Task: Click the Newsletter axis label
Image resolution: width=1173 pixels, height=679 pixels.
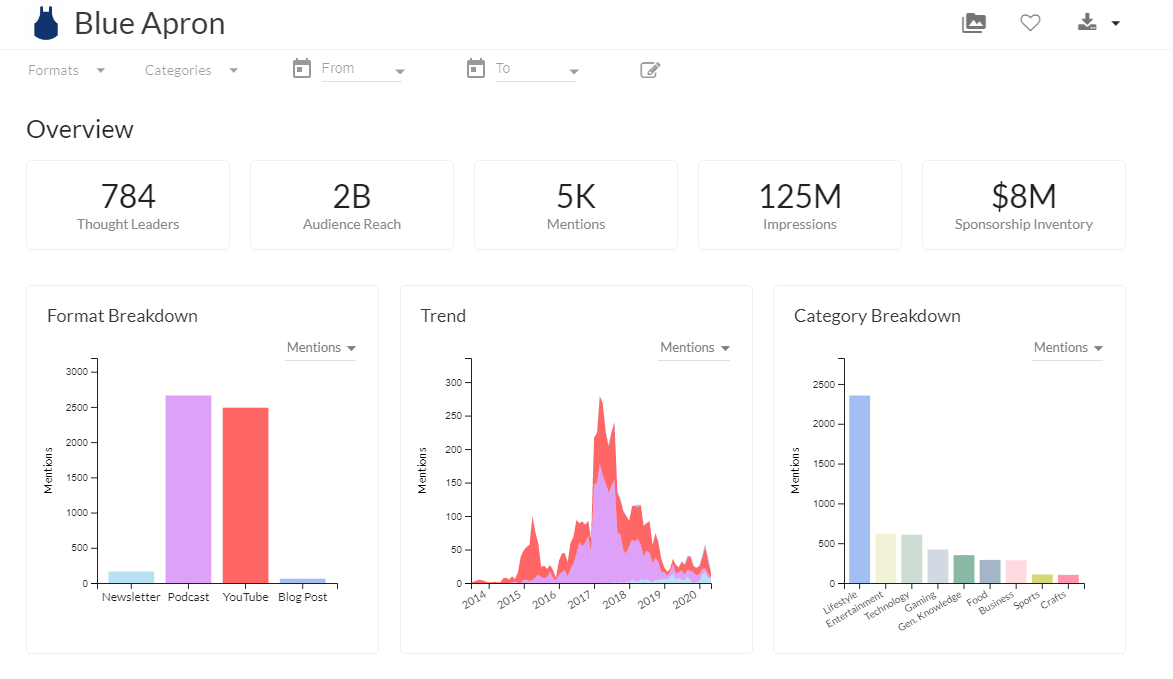Action: [x=131, y=597]
